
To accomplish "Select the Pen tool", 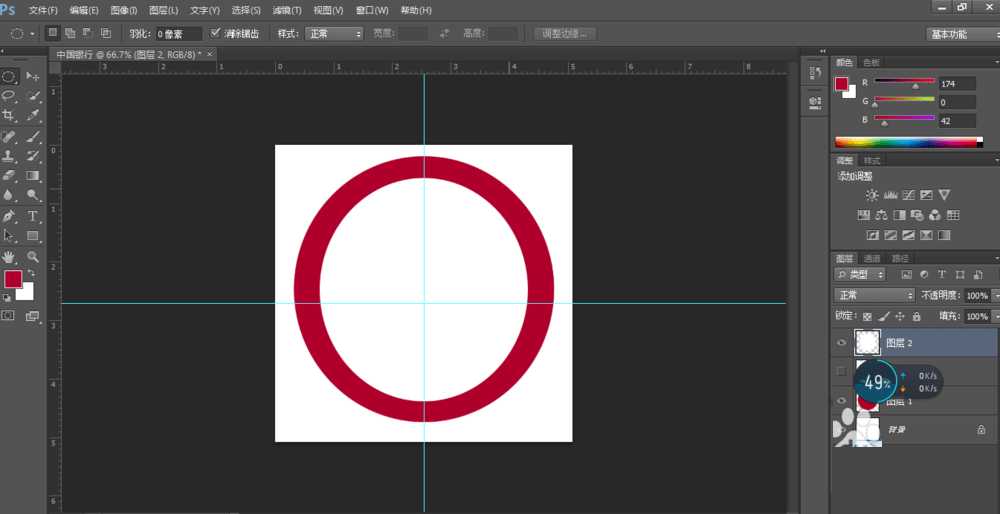I will [9, 216].
